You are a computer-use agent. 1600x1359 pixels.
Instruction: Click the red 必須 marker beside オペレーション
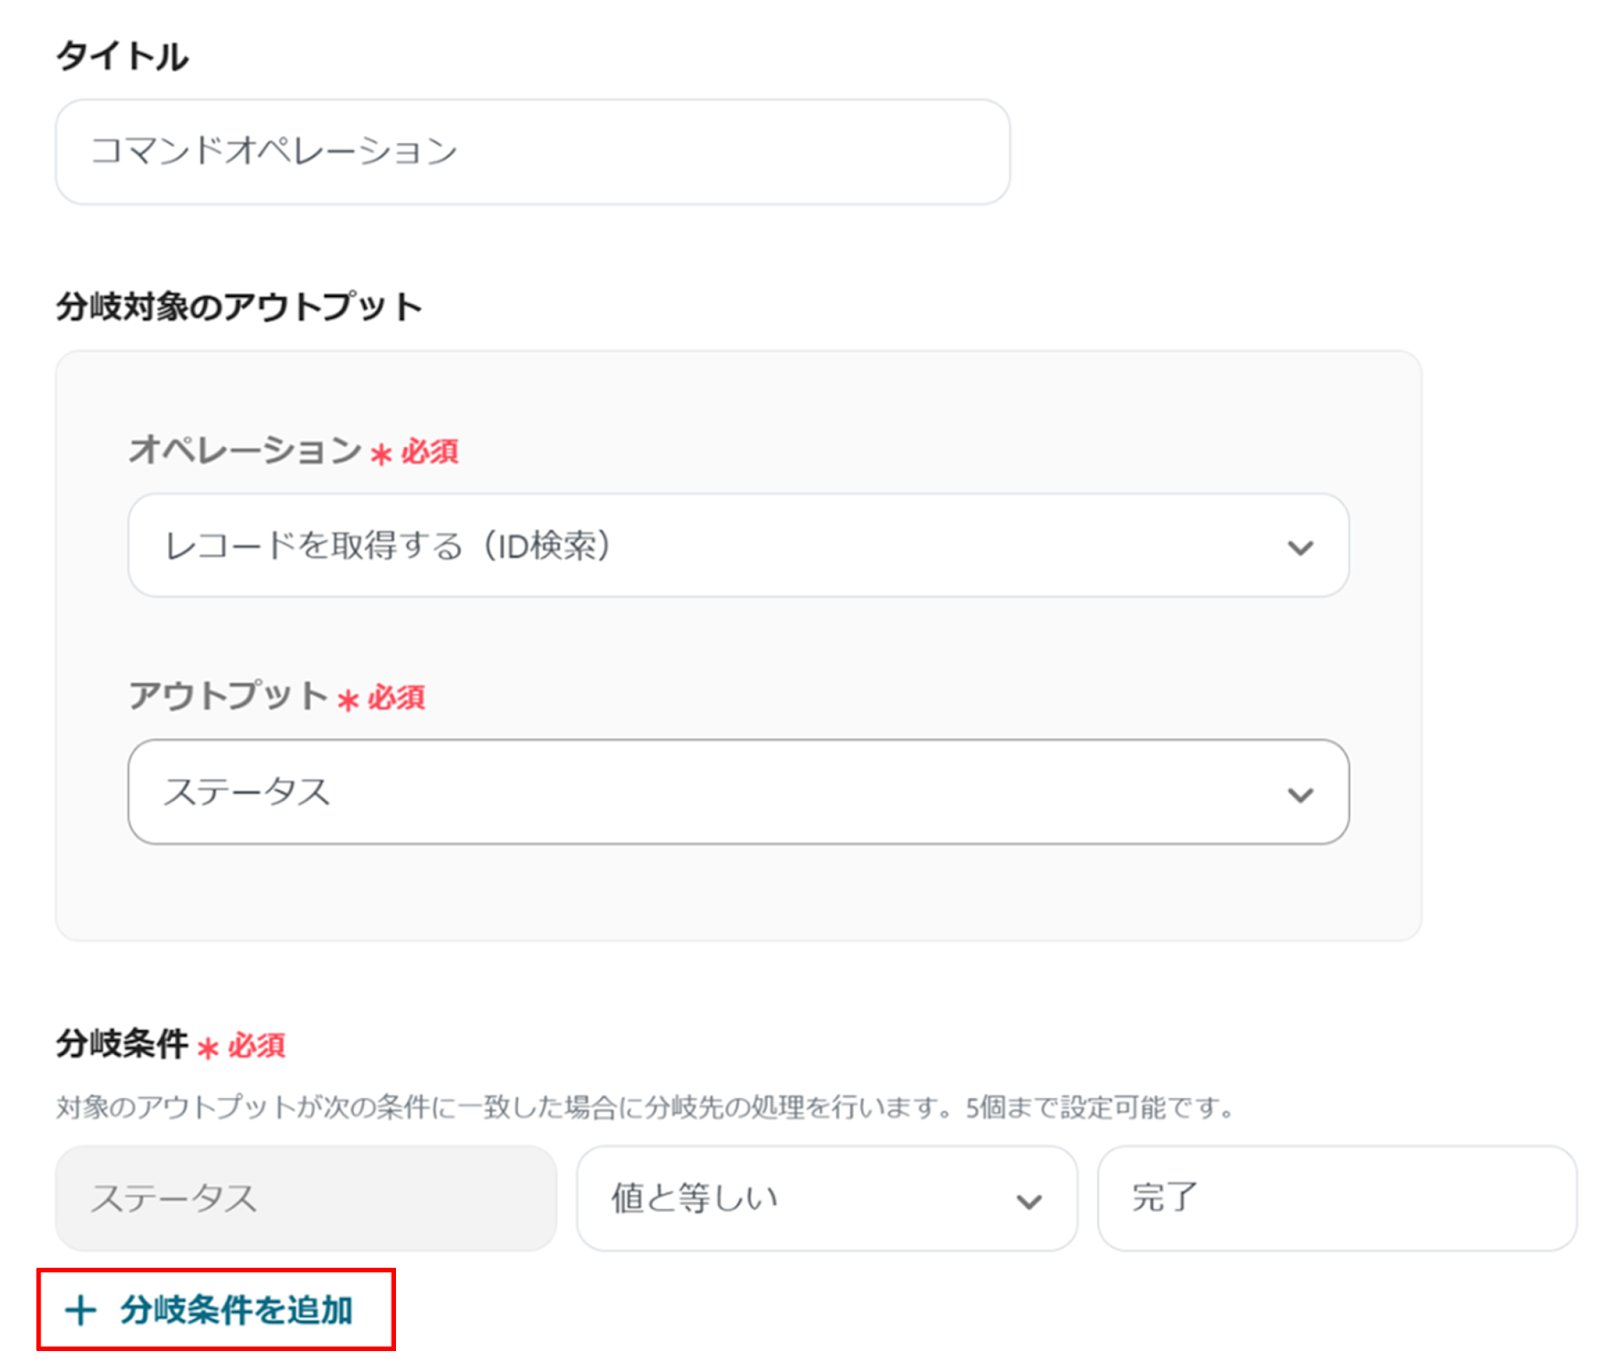click(x=429, y=452)
